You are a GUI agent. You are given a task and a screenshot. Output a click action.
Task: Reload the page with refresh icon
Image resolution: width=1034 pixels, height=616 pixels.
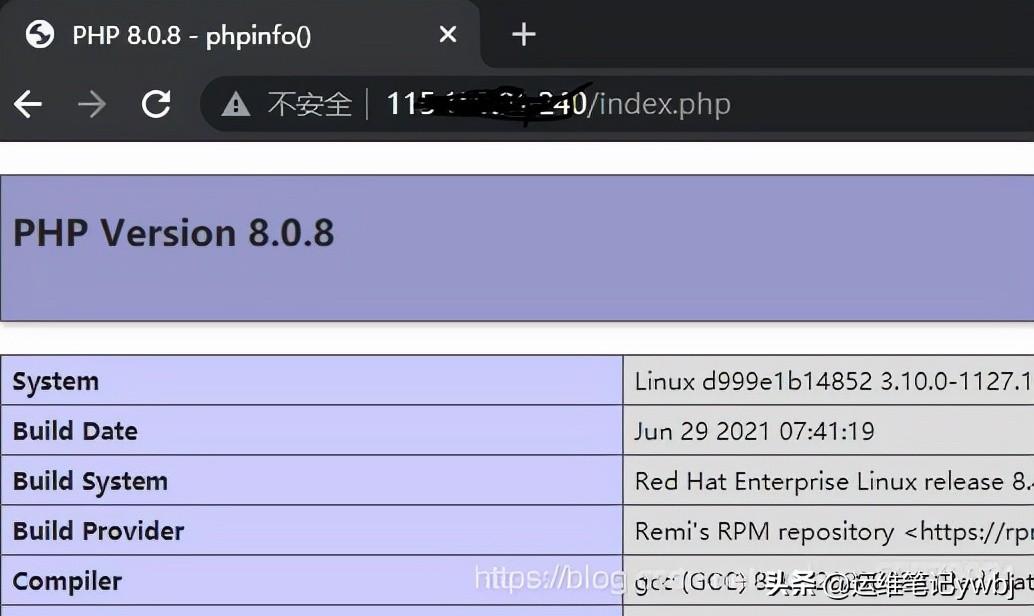(156, 104)
